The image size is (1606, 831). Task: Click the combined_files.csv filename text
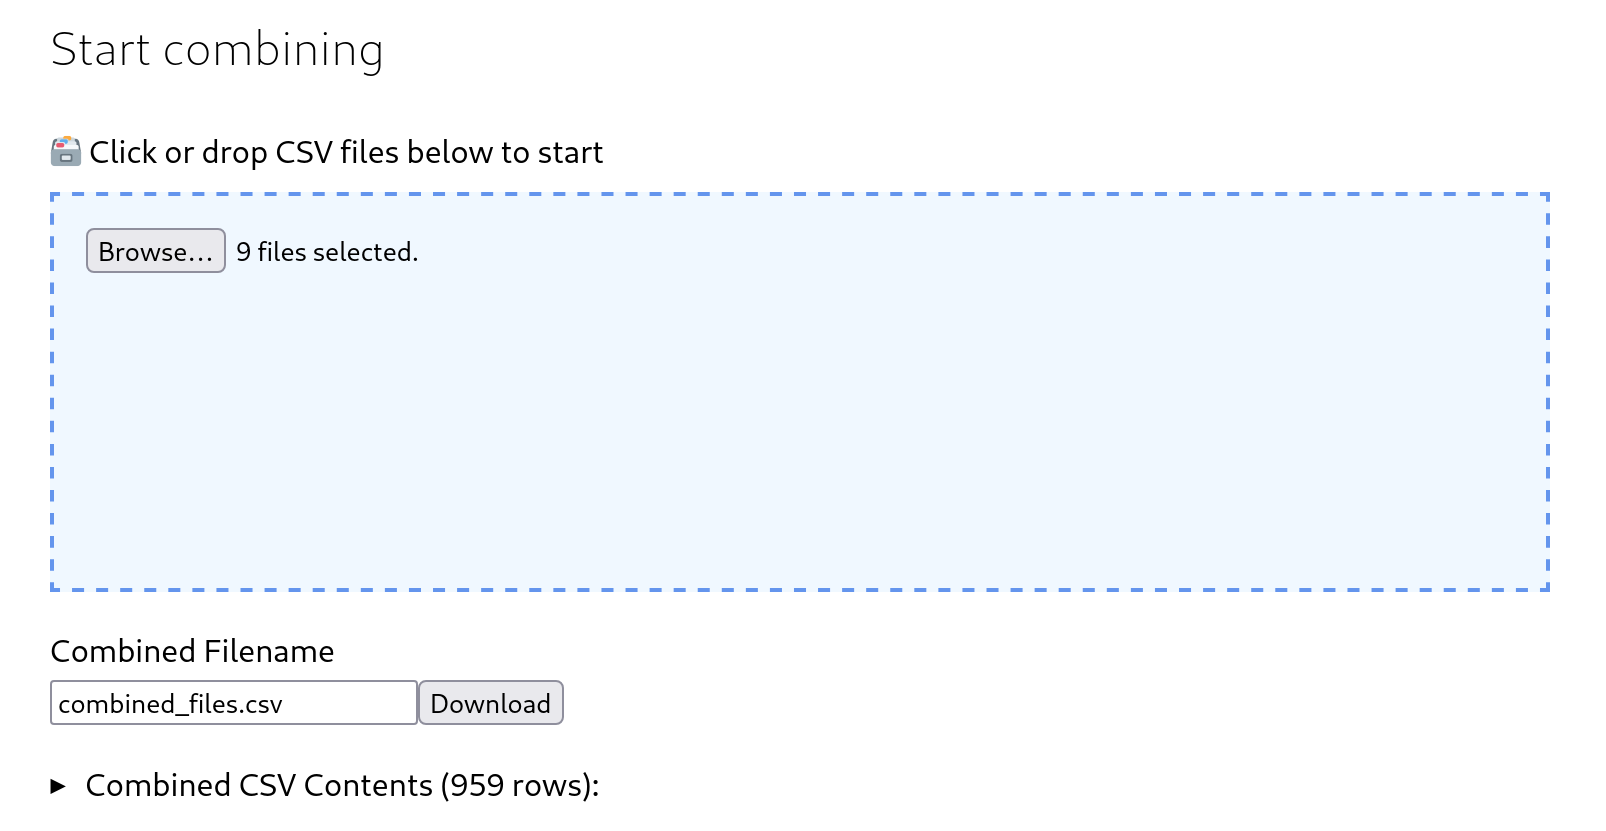[171, 705]
